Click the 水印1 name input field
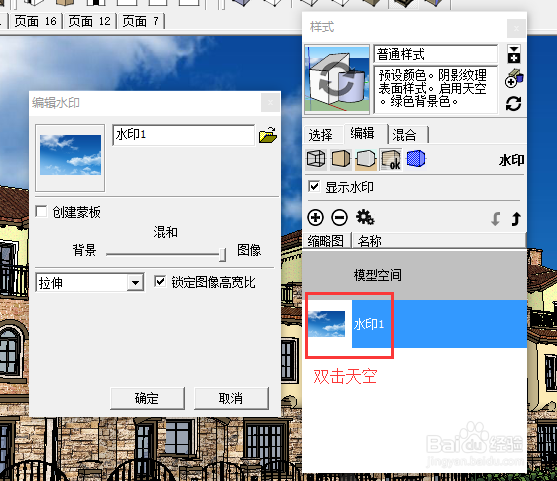The width and height of the screenshot is (557, 481). pyautogui.click(x=184, y=135)
